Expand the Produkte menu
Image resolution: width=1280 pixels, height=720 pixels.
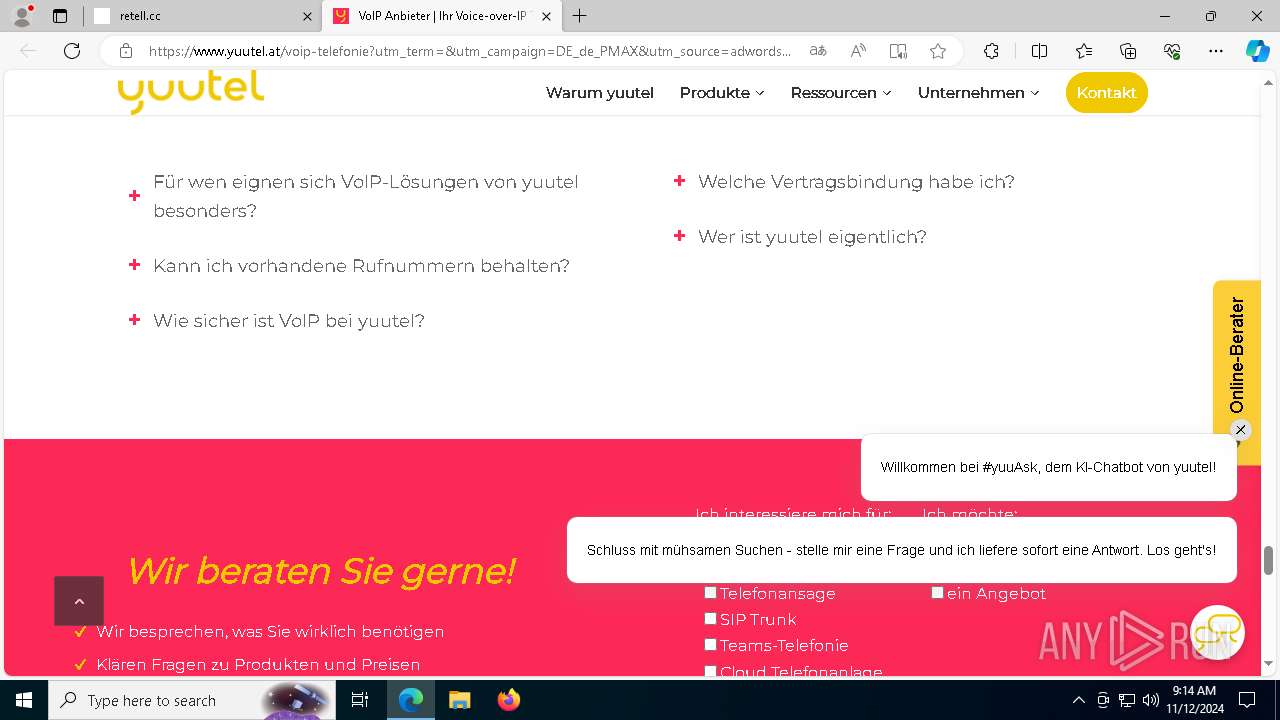[722, 92]
